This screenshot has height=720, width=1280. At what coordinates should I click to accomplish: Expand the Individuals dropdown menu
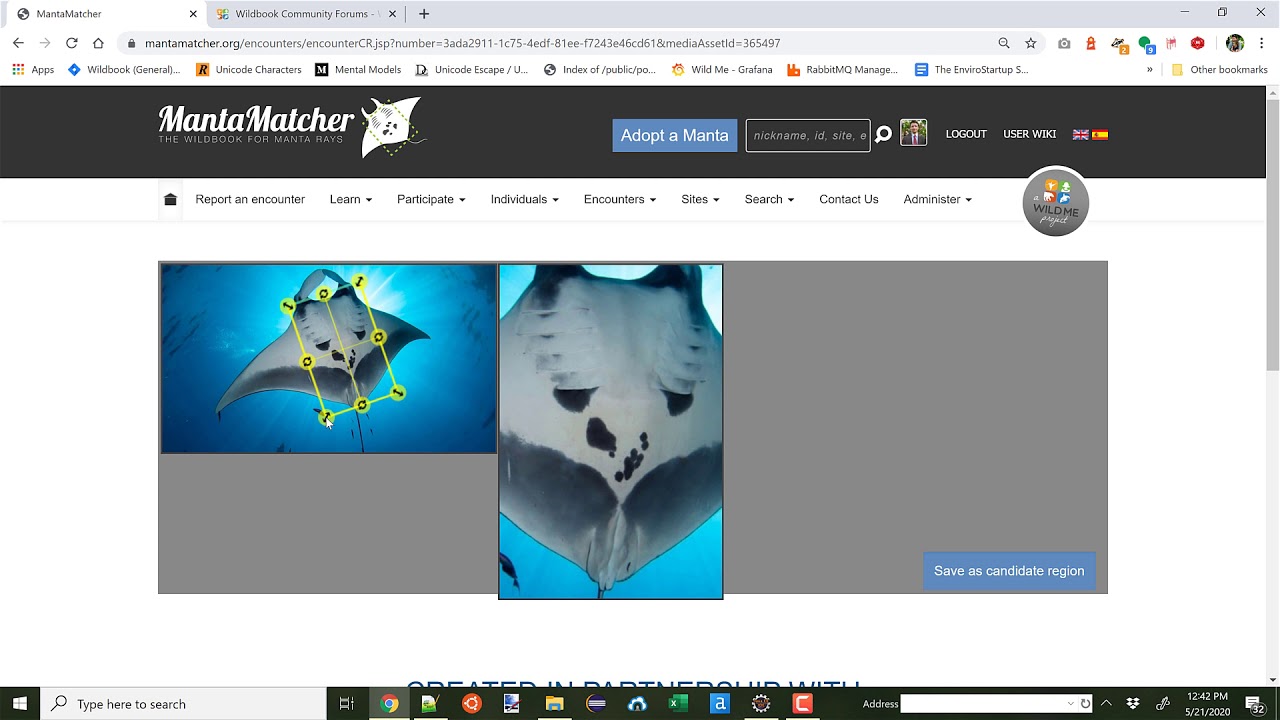point(525,199)
